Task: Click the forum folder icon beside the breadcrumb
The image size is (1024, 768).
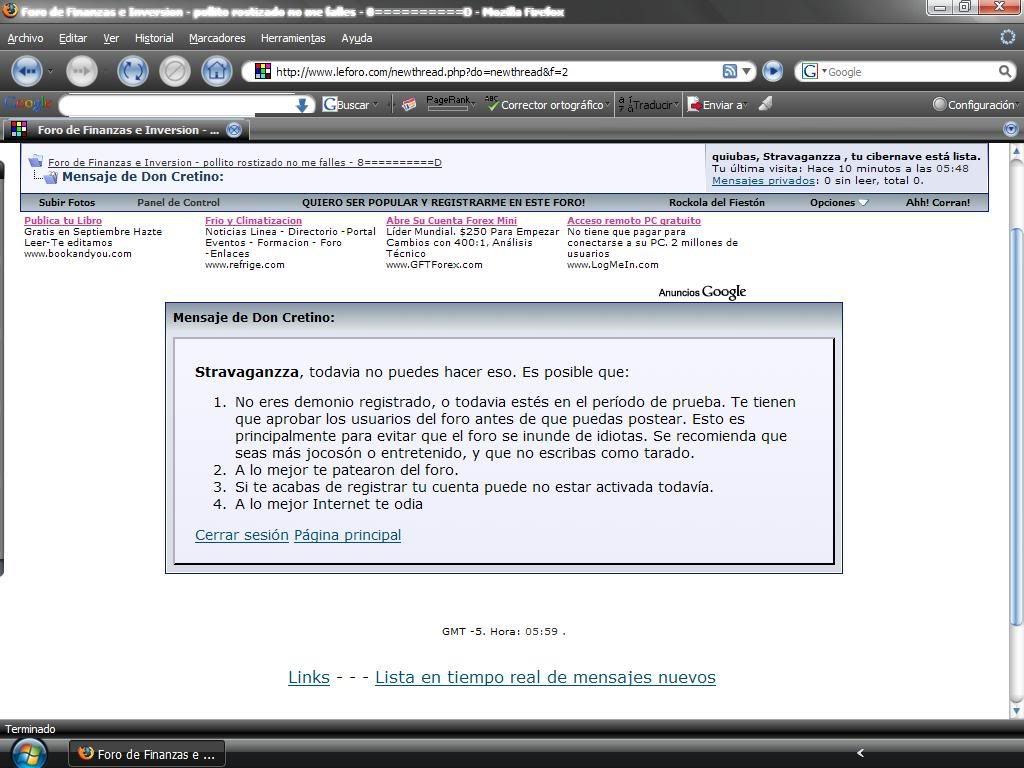Action: 35,161
